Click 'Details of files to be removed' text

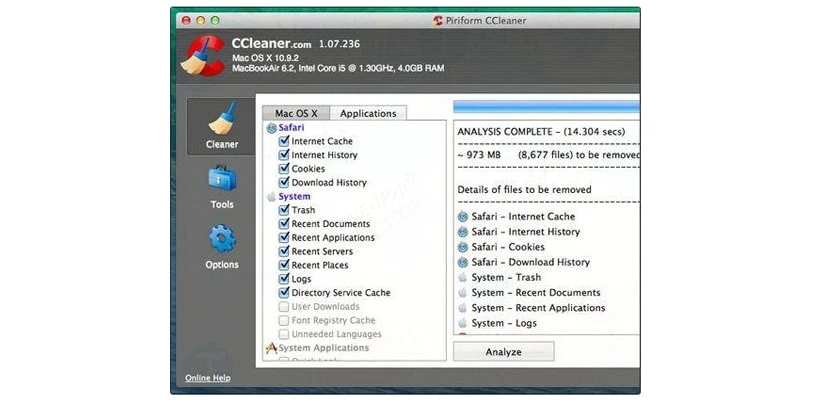[x=524, y=190]
